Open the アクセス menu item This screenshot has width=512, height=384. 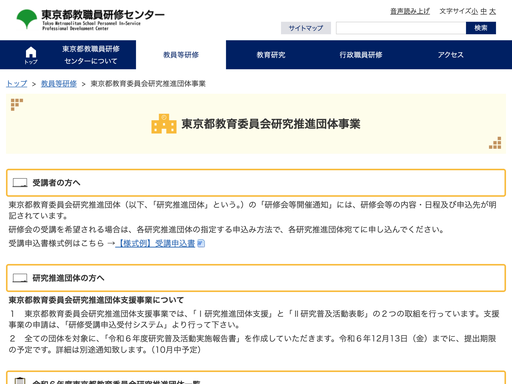pyautogui.click(x=451, y=55)
